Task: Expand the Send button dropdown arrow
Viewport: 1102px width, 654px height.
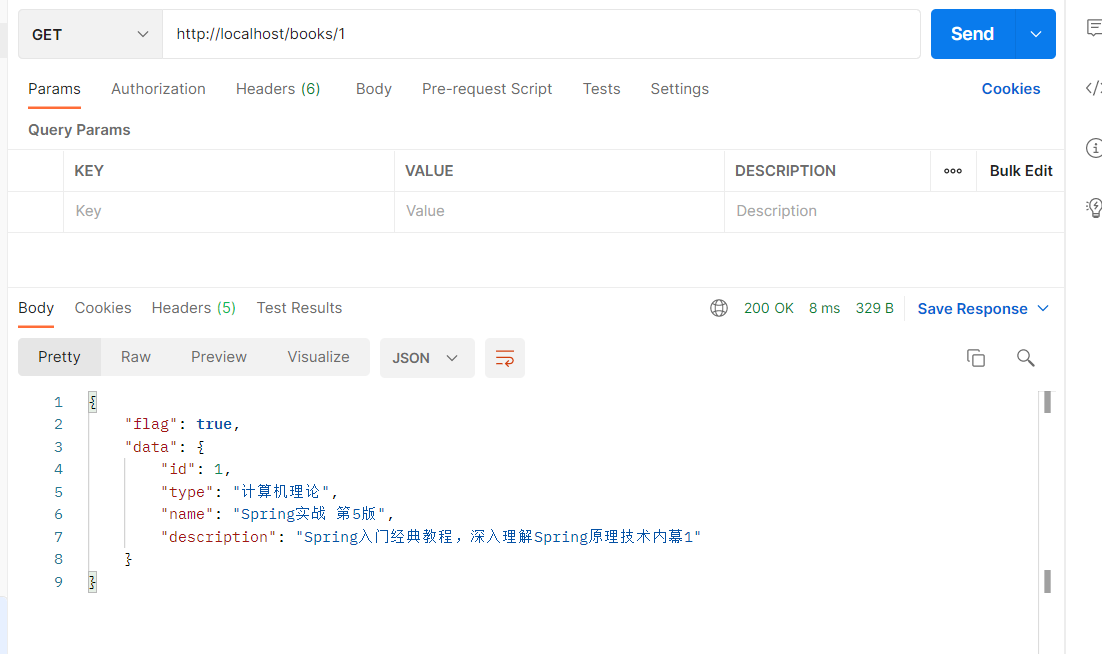Action: pos(1035,34)
